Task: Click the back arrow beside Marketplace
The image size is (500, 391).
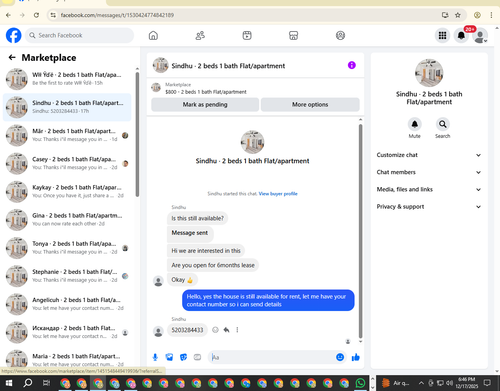Action: (12, 58)
